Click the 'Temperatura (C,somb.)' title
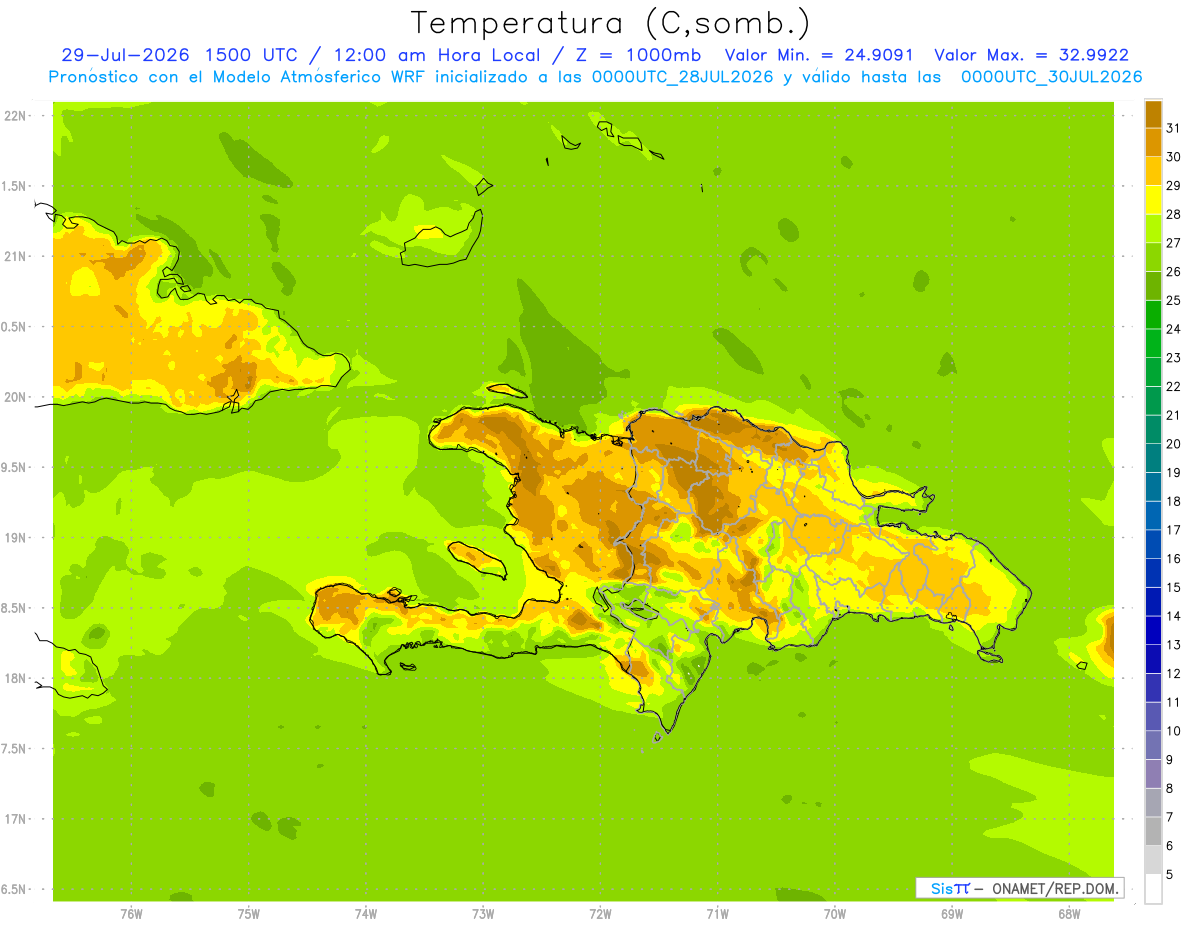The height and width of the screenshot is (927, 1200). 611,23
